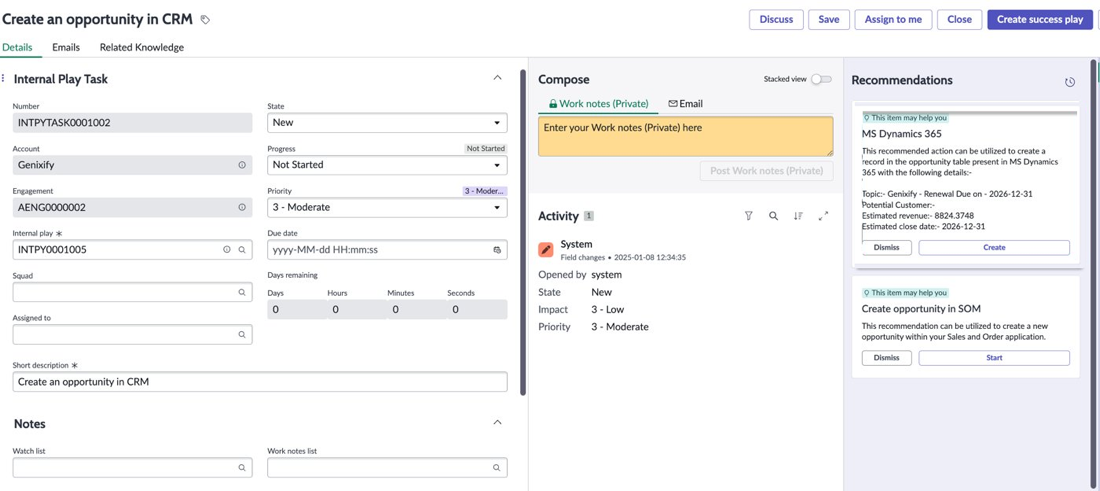
Task: Open the Account Genixify info icon
Action: 242,165
